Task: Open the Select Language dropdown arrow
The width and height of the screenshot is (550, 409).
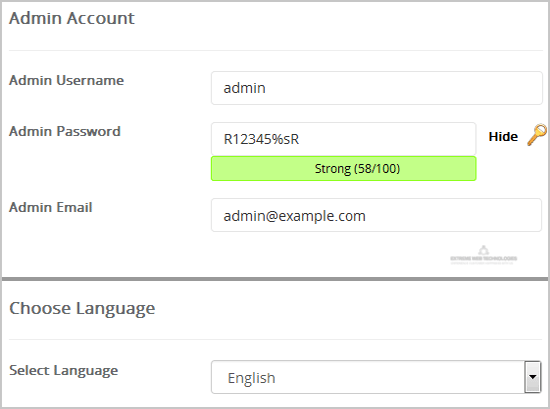Action: pyautogui.click(x=533, y=377)
